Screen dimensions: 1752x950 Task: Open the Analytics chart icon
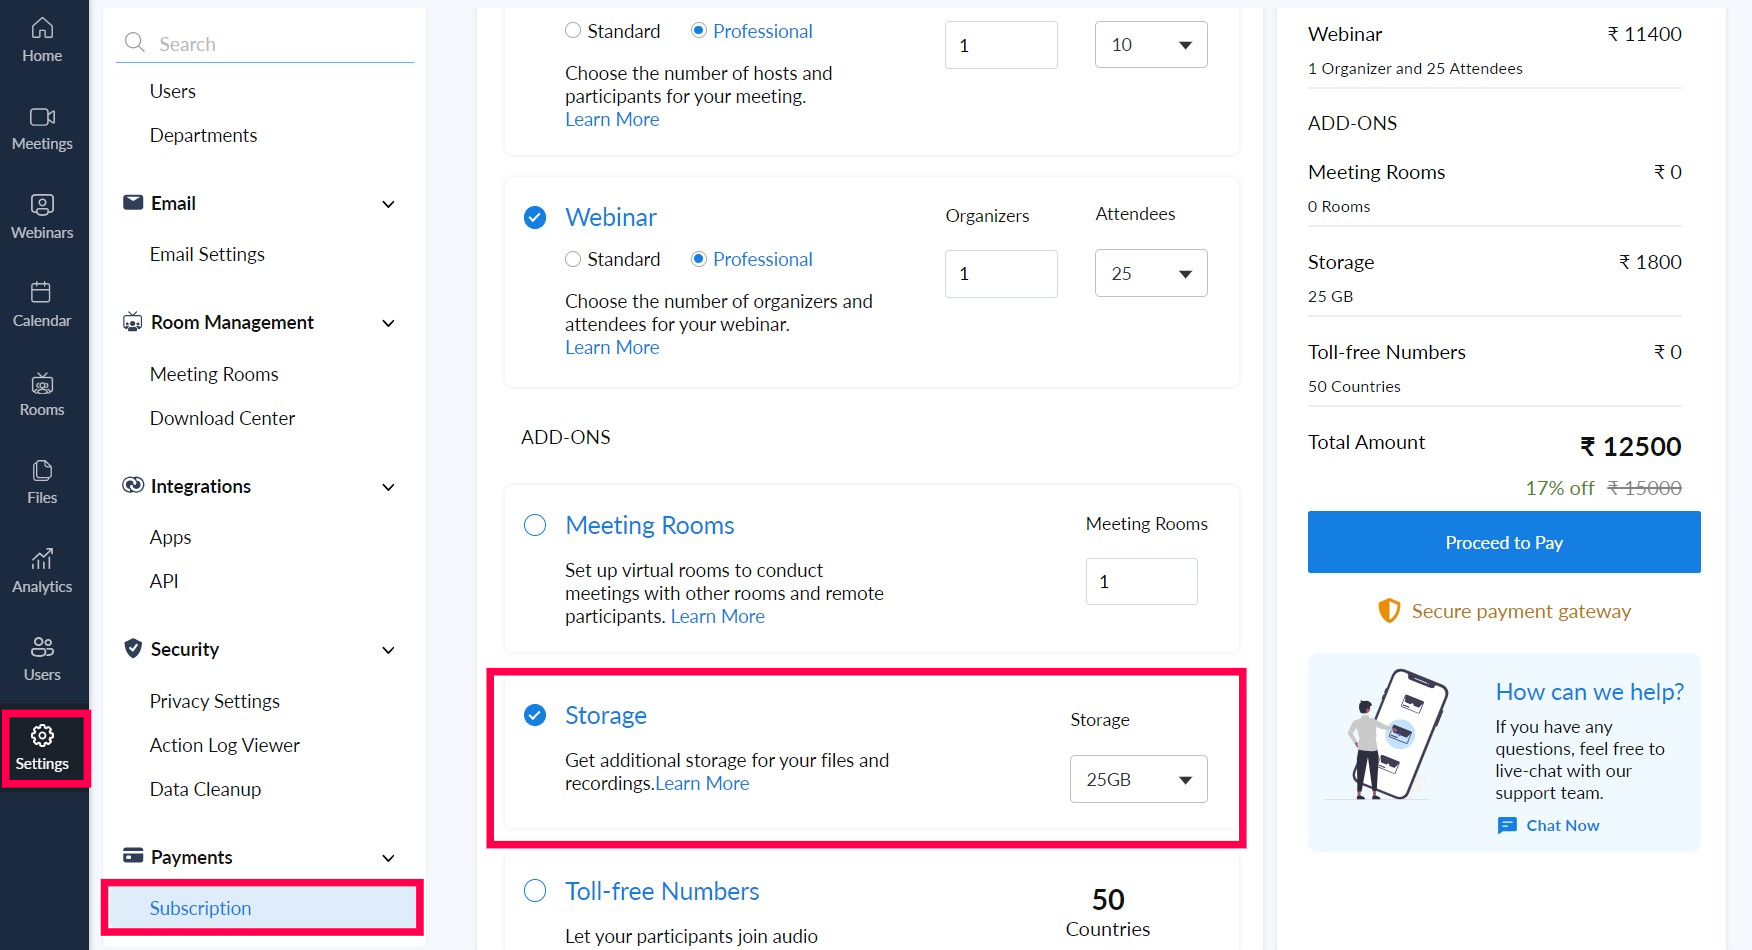(x=42, y=559)
